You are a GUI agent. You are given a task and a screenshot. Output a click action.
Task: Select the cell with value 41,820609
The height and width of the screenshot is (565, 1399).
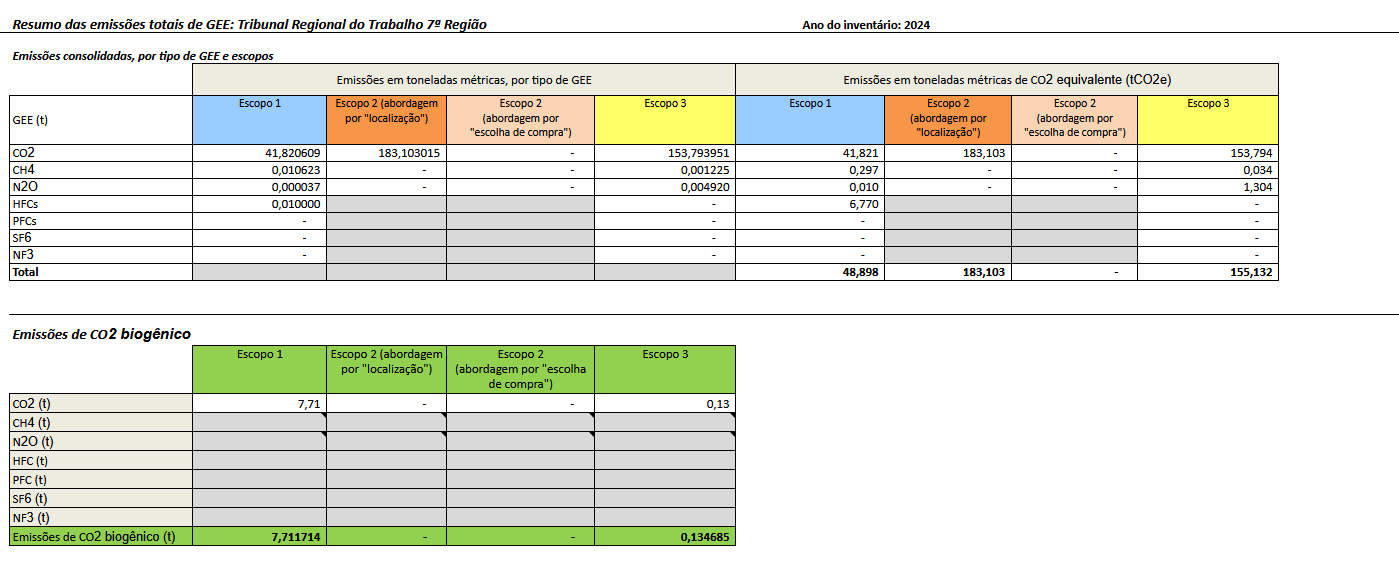click(259, 153)
